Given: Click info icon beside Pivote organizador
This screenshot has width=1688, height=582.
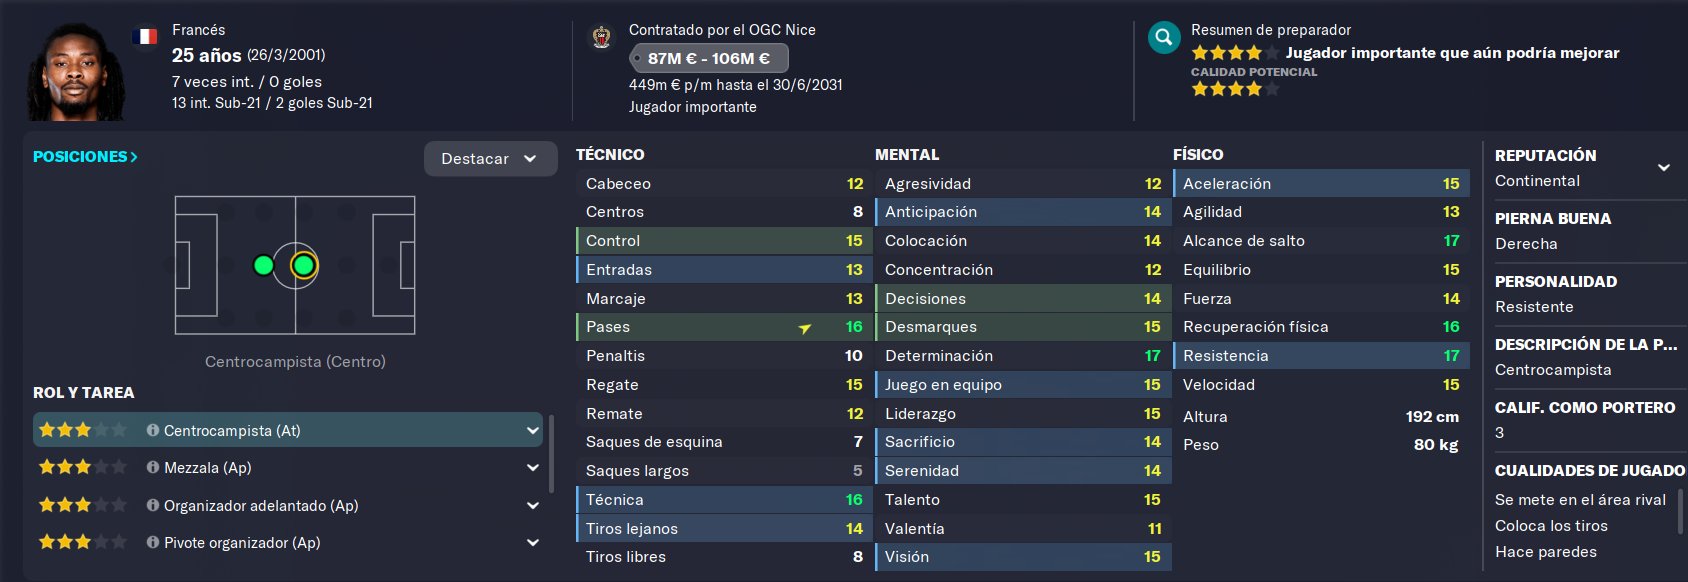Looking at the screenshot, I should [x=153, y=542].
